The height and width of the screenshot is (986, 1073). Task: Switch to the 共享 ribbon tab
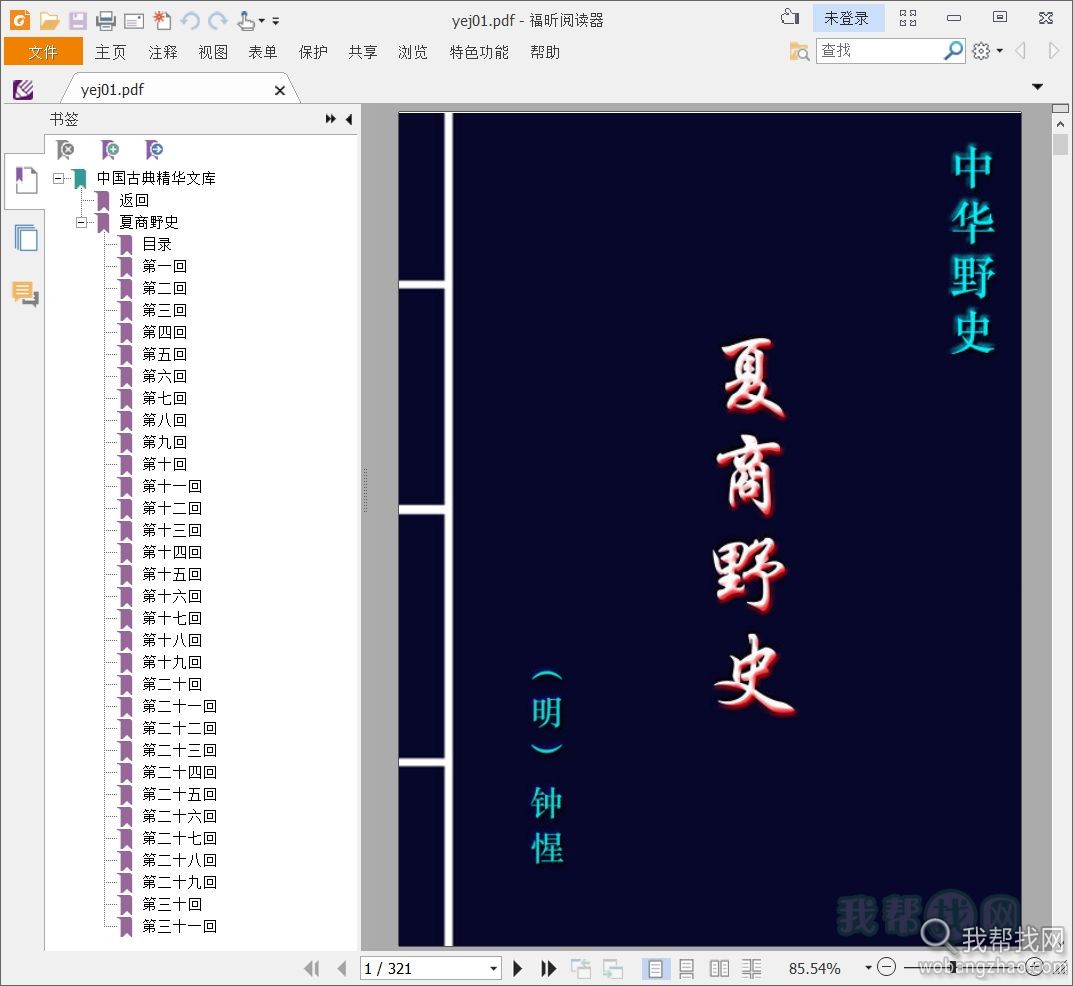tap(363, 52)
